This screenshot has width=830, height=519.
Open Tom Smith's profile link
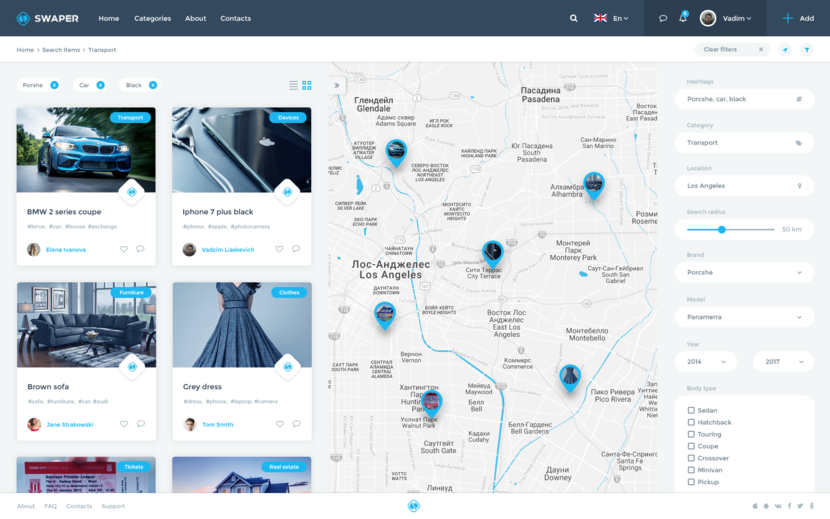tap(218, 424)
